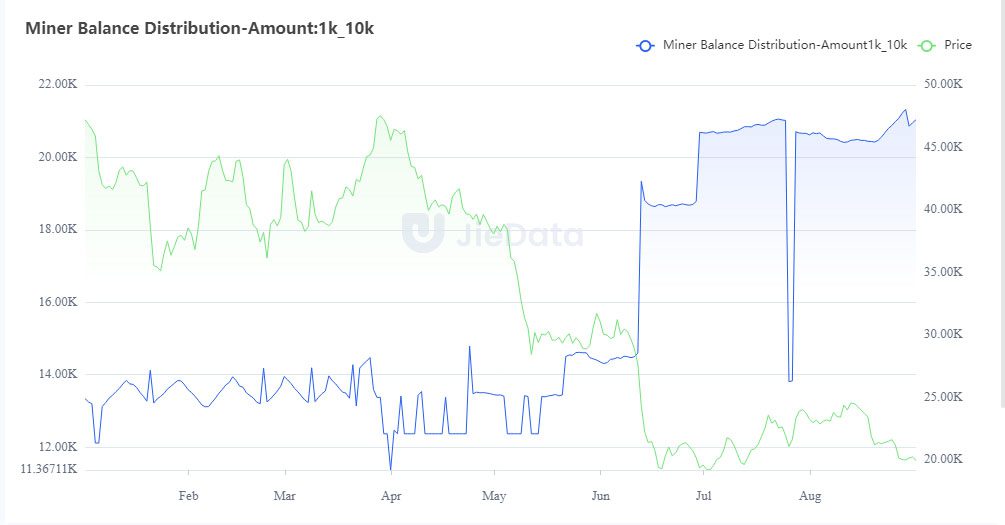Click the Feb label on the x-axis
Image resolution: width=1005 pixels, height=525 pixels.
188,496
